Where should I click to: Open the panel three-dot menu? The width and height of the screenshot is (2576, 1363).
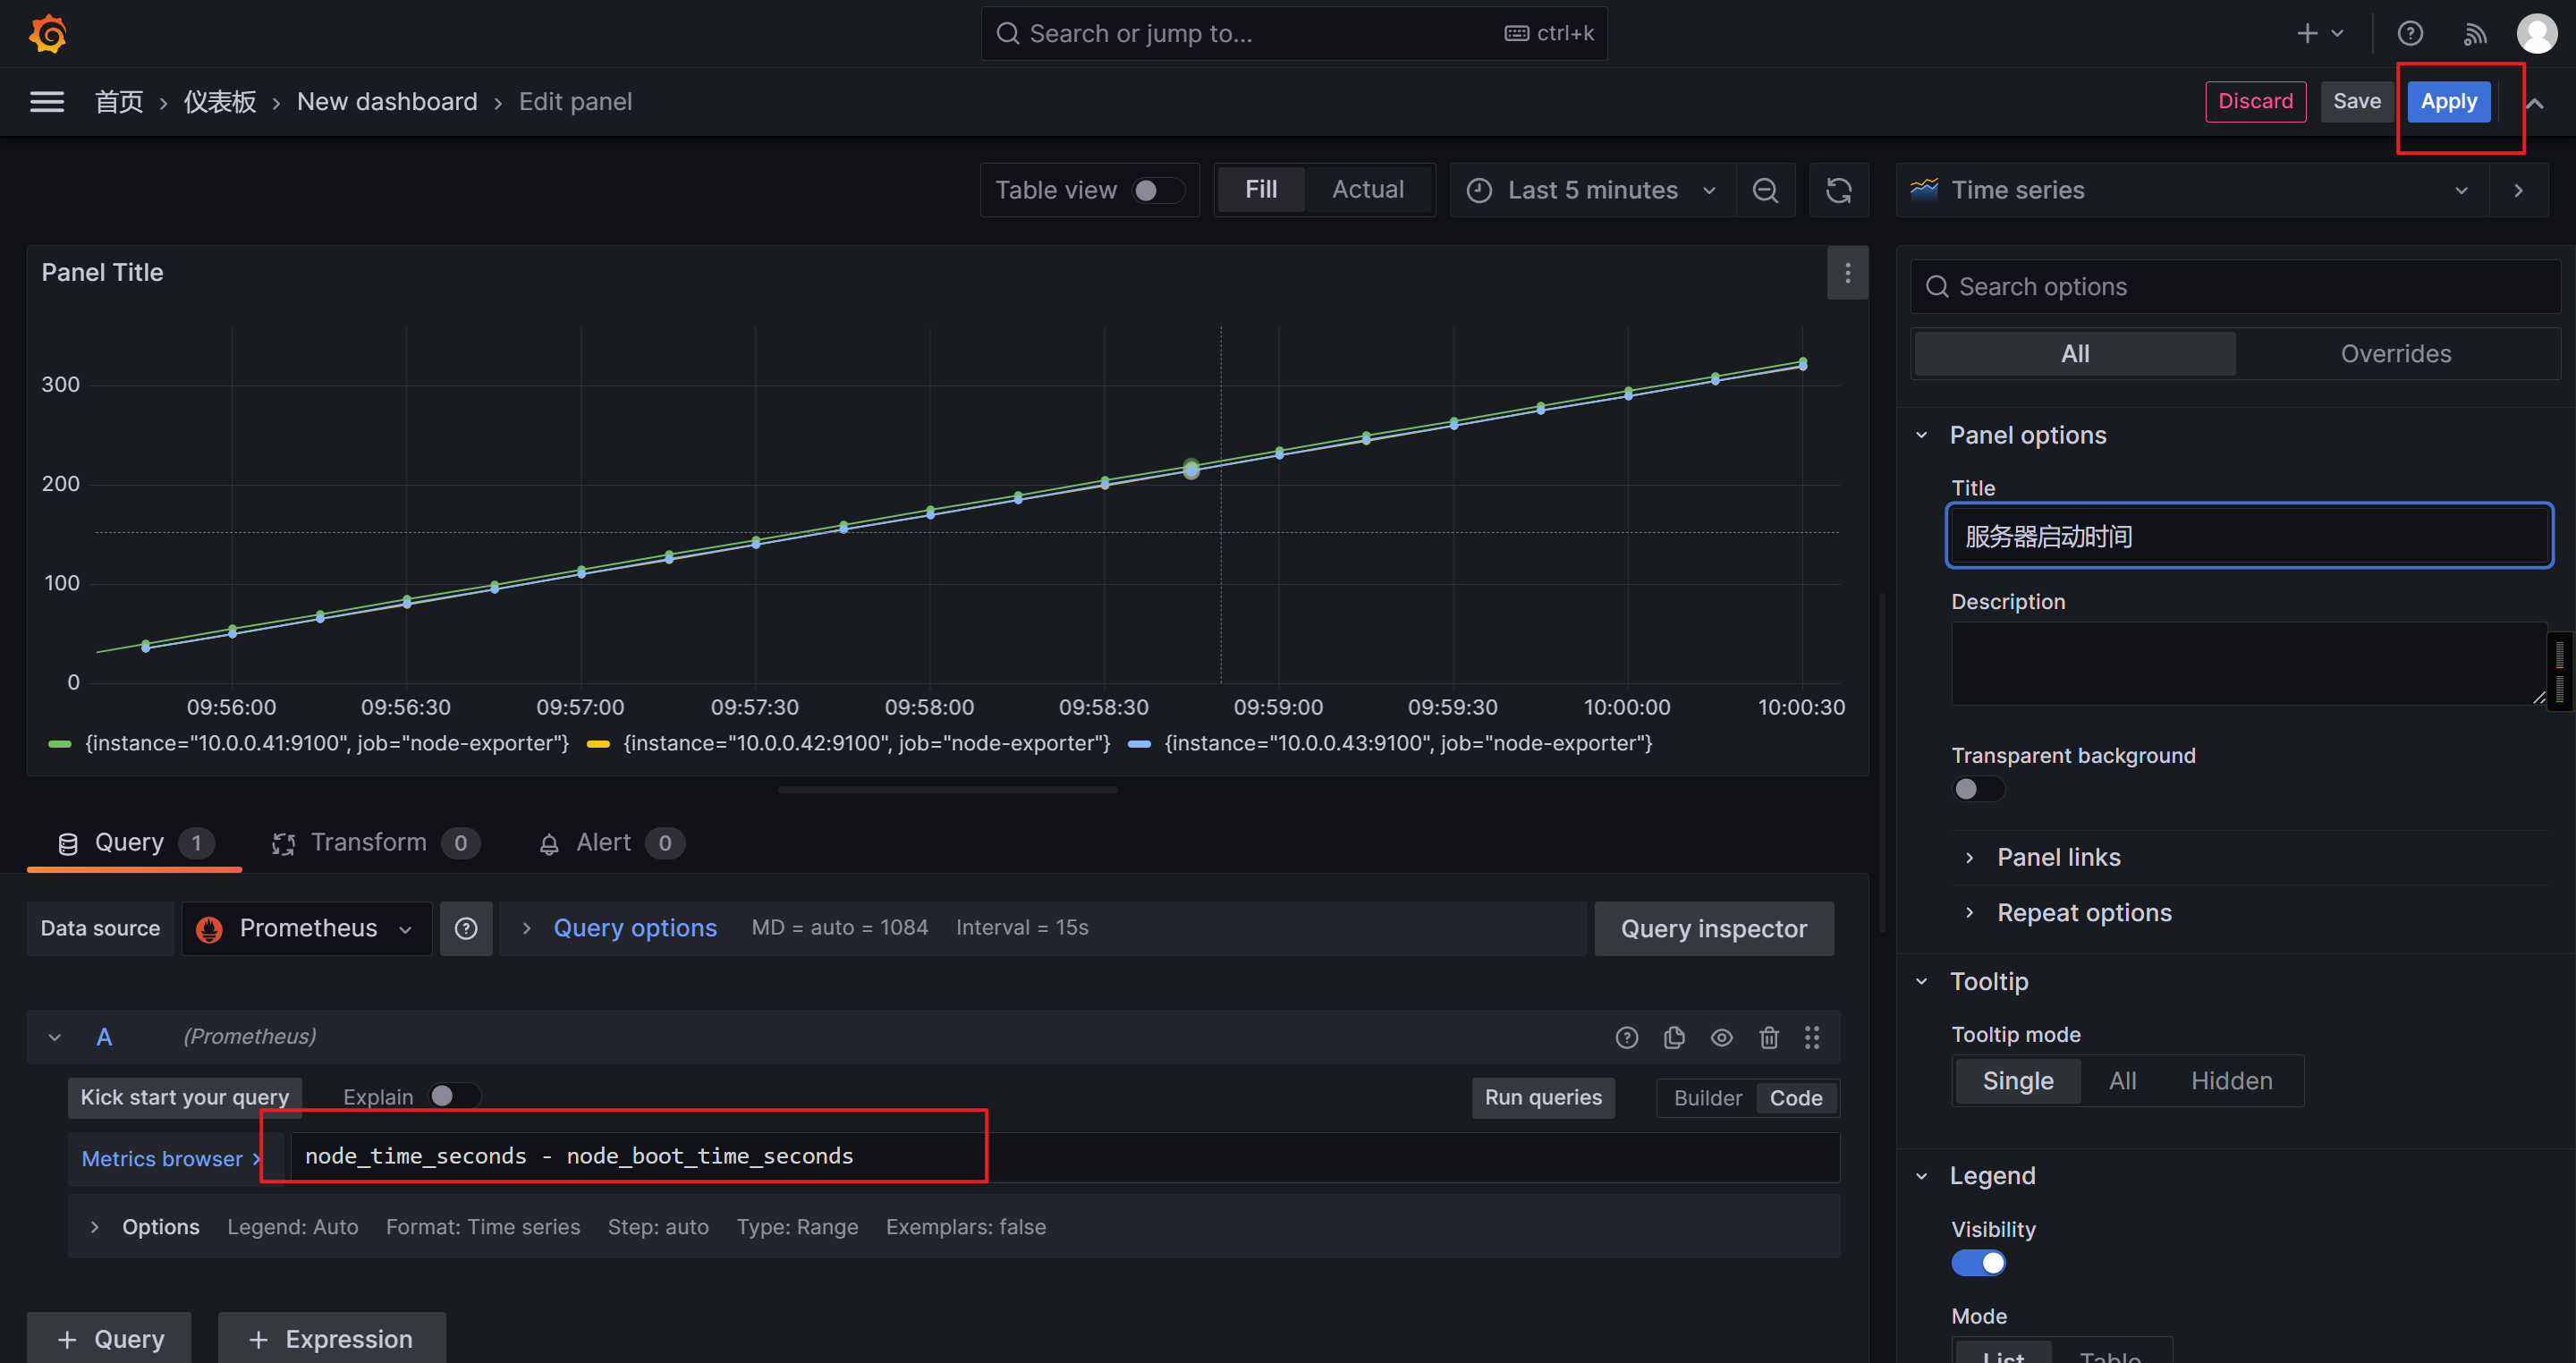(x=1847, y=273)
